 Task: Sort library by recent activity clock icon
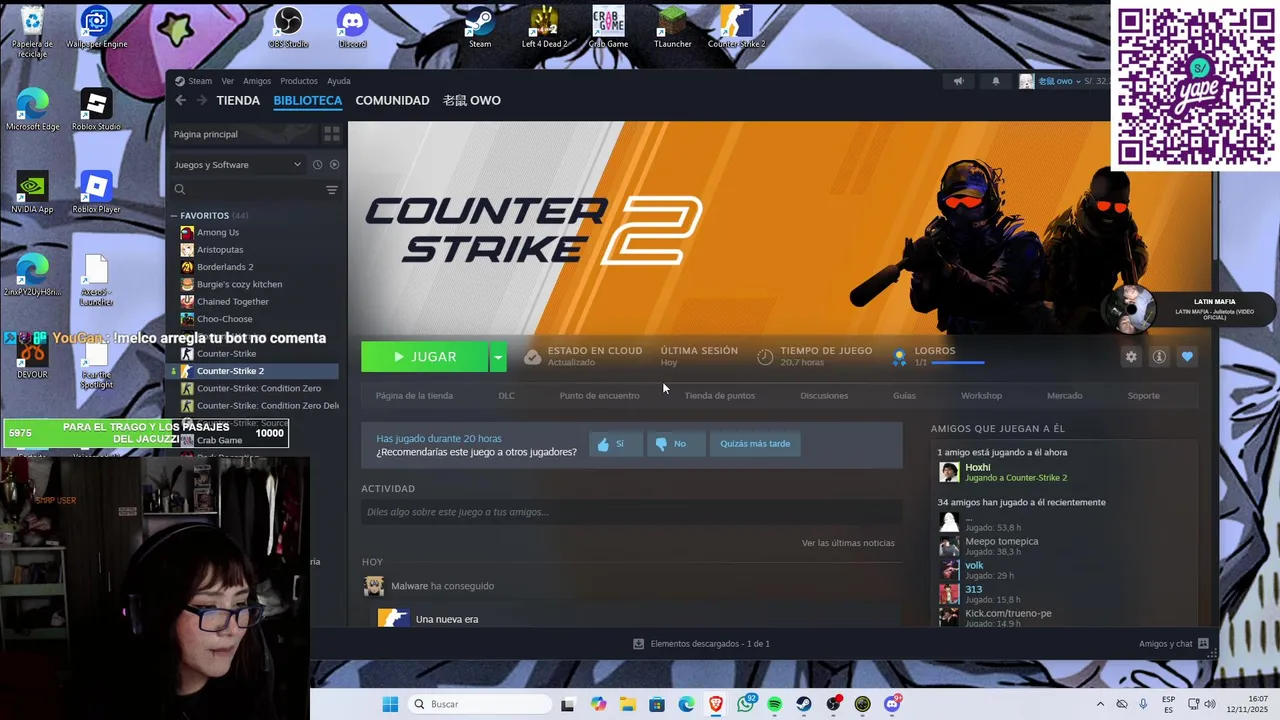(x=317, y=165)
